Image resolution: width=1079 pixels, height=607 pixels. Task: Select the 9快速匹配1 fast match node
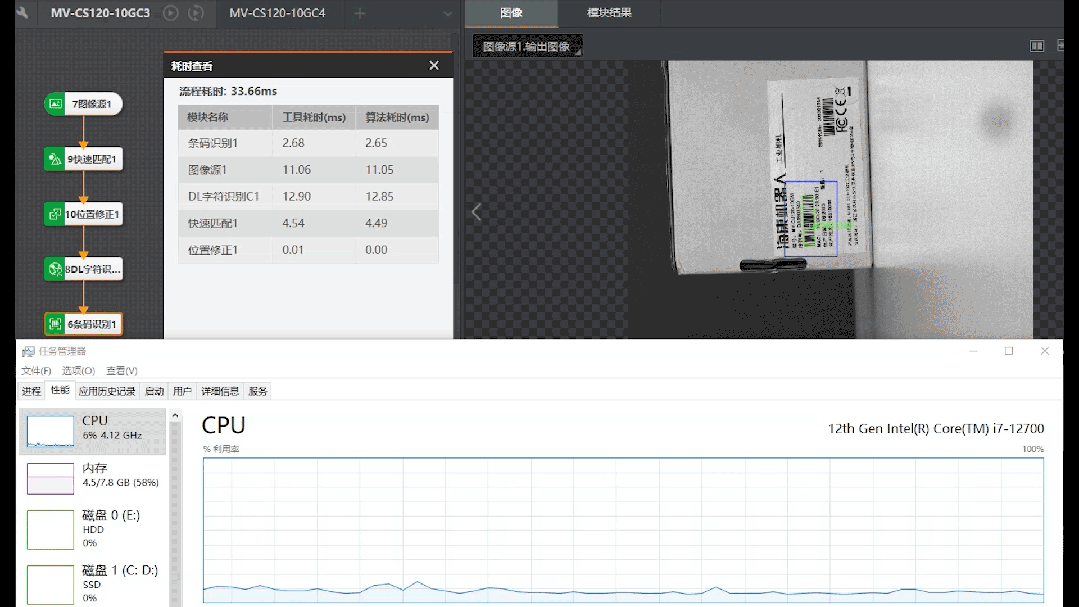coord(84,159)
